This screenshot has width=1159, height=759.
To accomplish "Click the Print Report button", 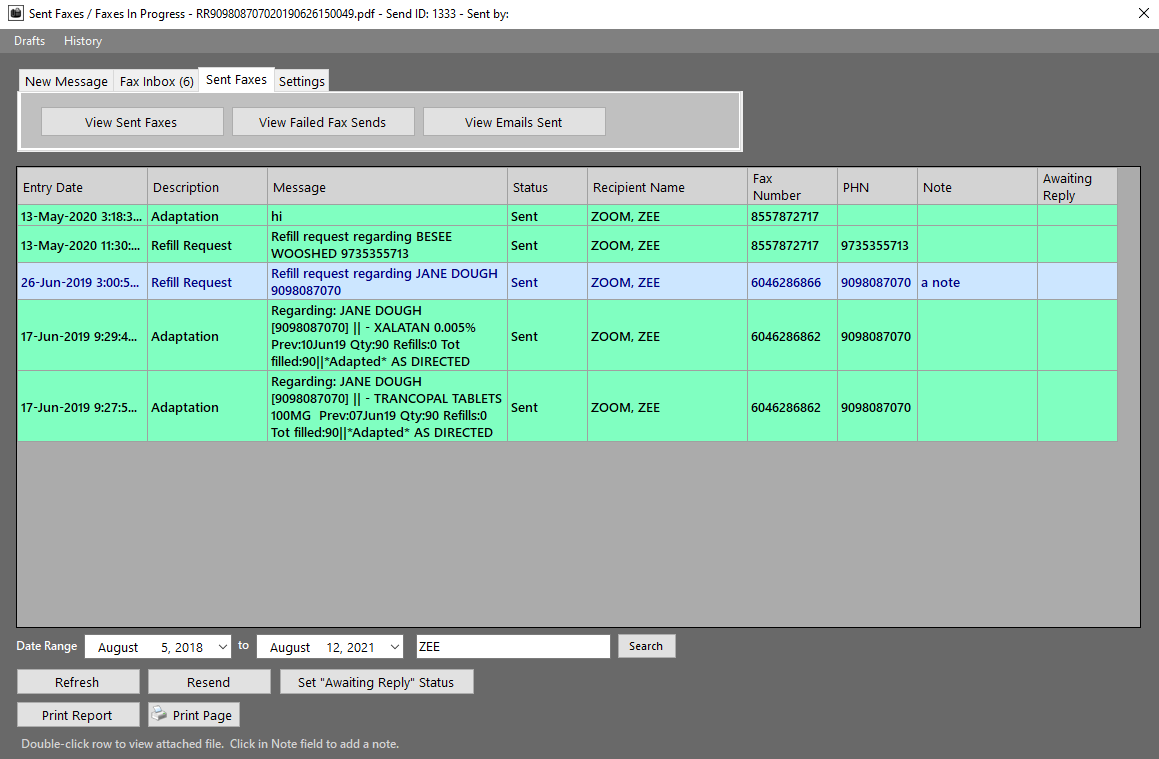I will [77, 715].
